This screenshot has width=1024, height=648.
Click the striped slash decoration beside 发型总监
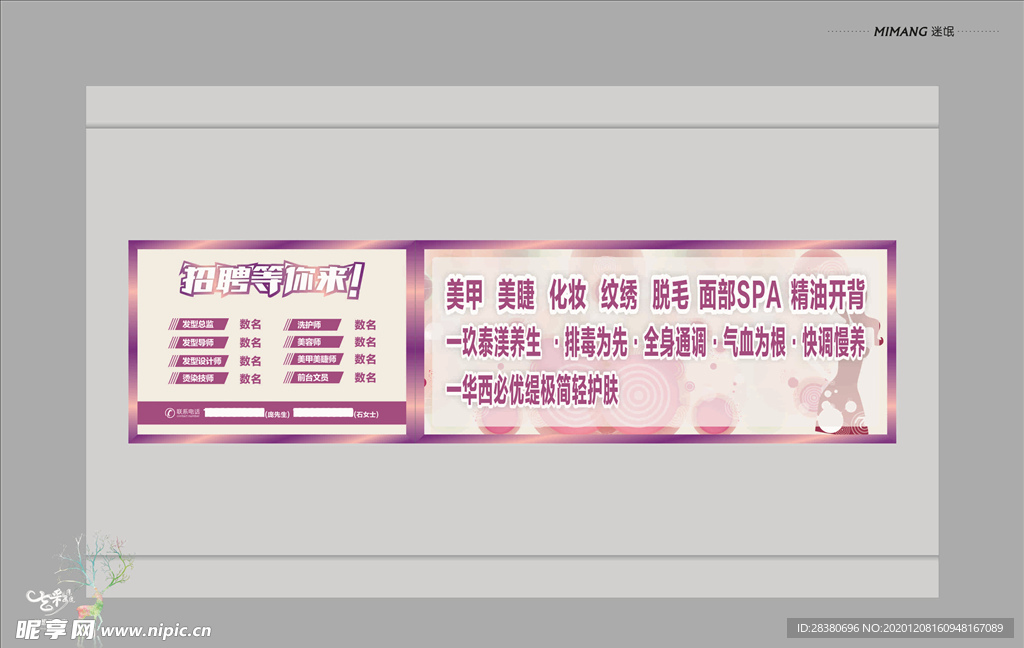[x=173, y=323]
